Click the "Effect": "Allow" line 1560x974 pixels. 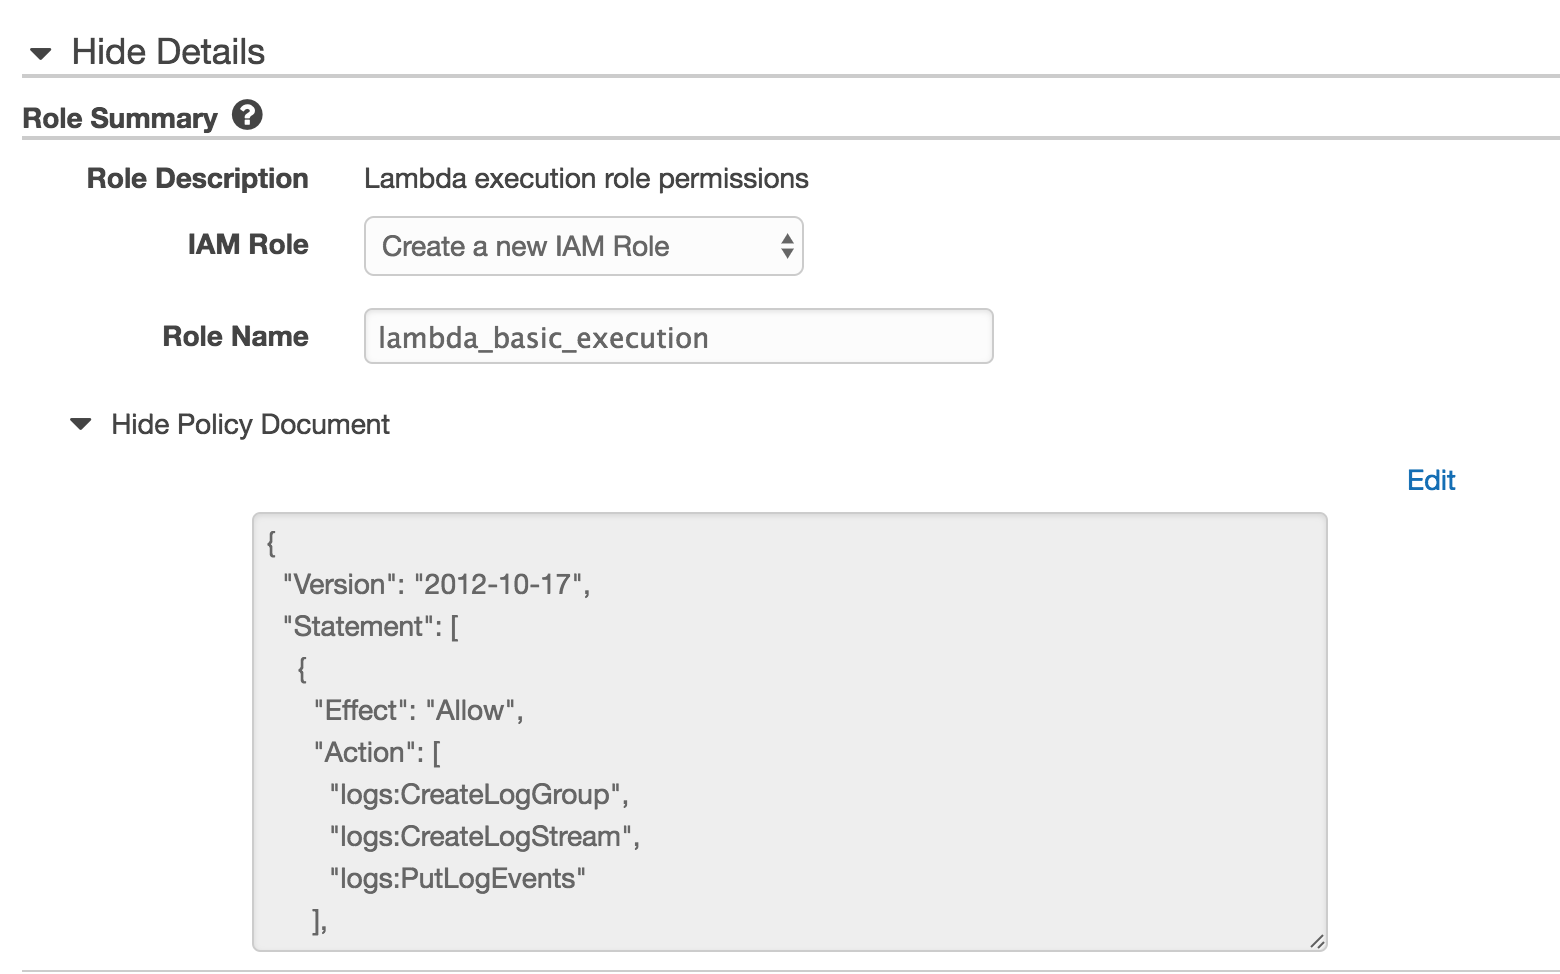click(x=418, y=711)
